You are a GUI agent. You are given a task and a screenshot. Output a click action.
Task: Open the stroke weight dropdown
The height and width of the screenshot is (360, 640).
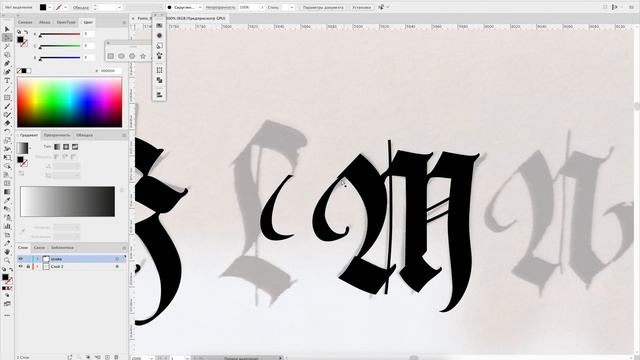(x=119, y=7)
